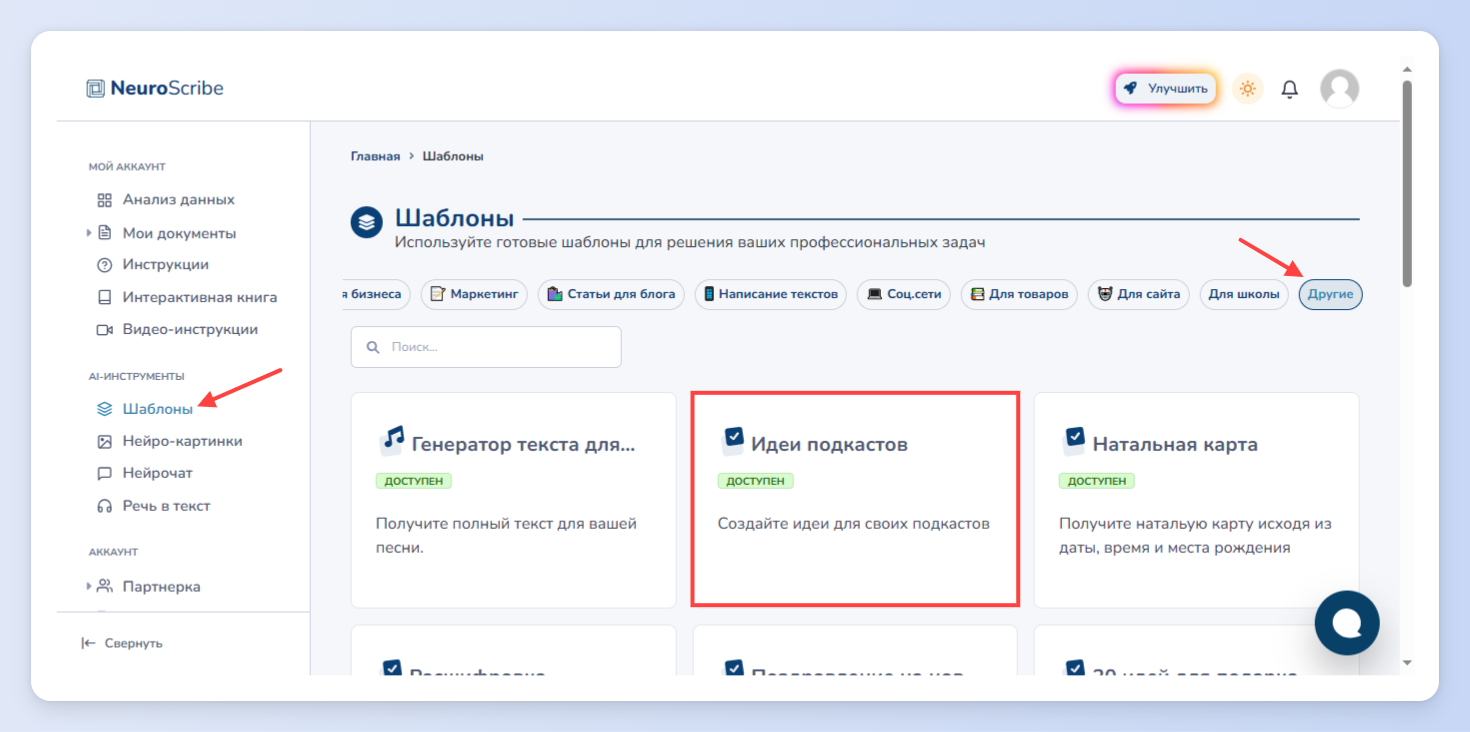This screenshot has width=1470, height=732.
Task: Click the NeuroScribe brand name text
Action: point(167,88)
